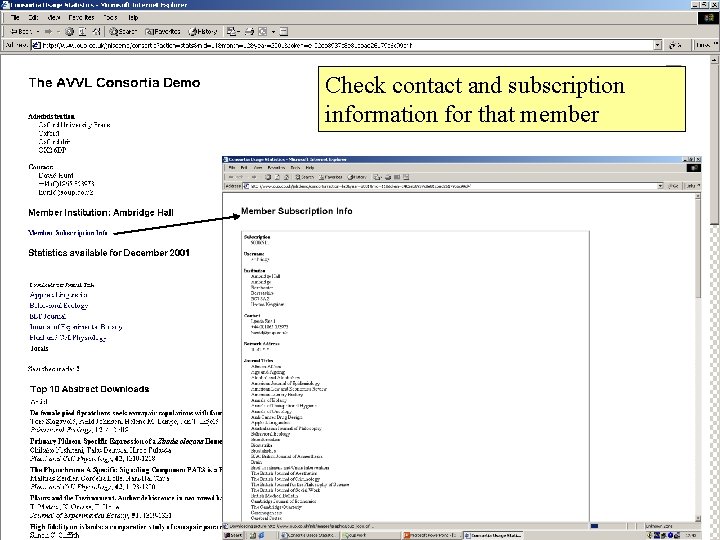Open the Tools menu in the main window
Viewport: 720px width, 540px height.
tap(110, 17)
